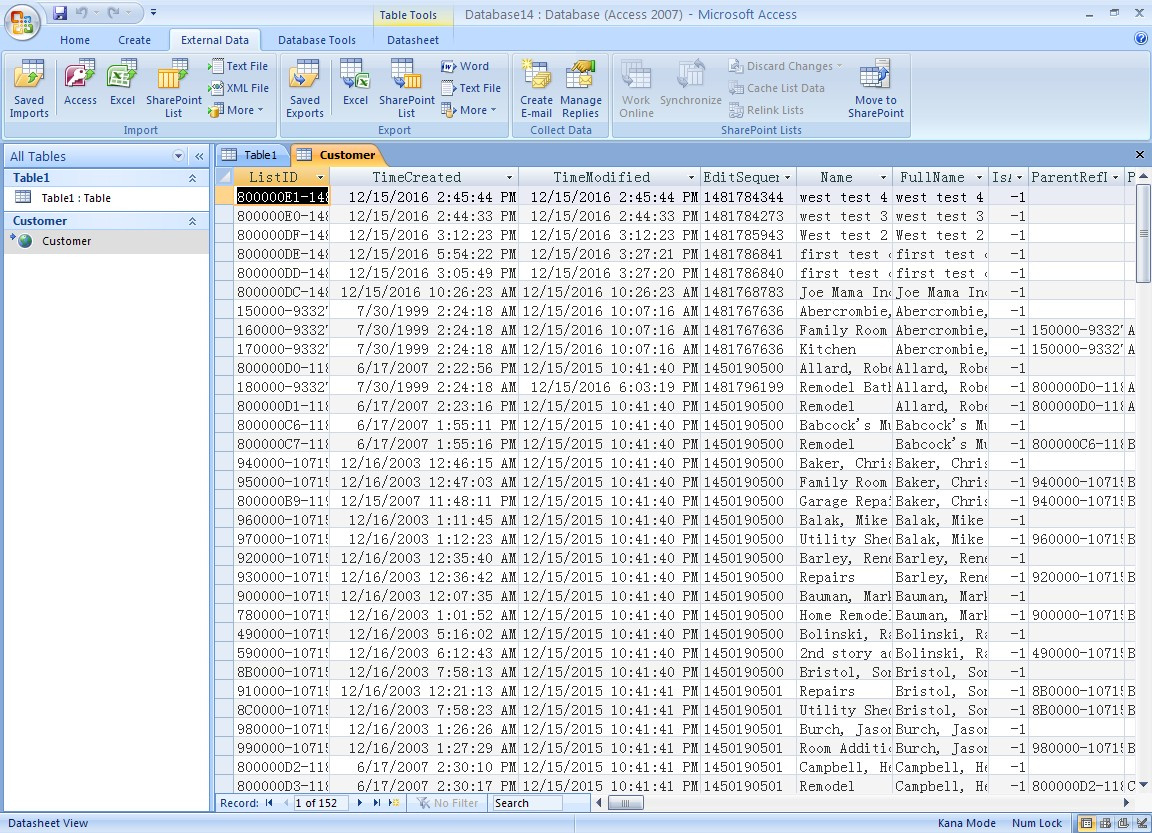1152x833 pixels.
Task: Import from Access database
Action: pyautogui.click(x=80, y=82)
